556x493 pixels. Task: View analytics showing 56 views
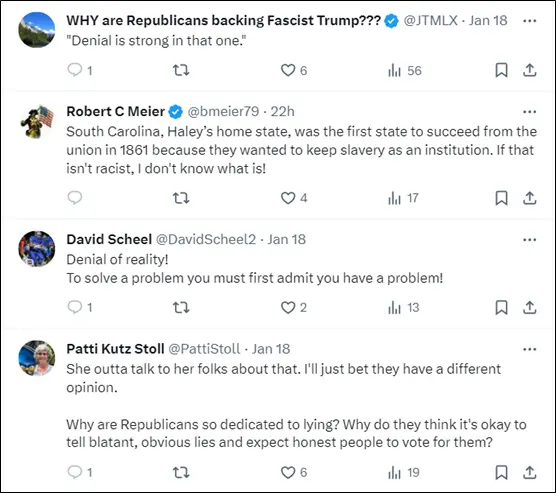click(405, 70)
